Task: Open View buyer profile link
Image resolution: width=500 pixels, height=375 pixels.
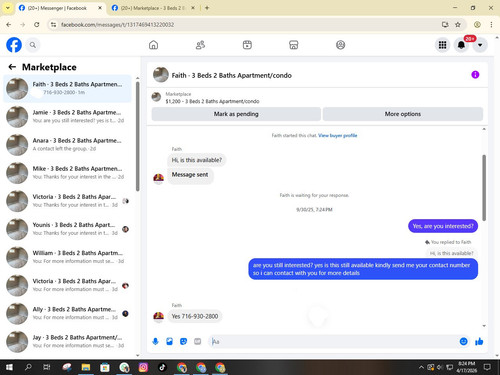Action: 337,135
